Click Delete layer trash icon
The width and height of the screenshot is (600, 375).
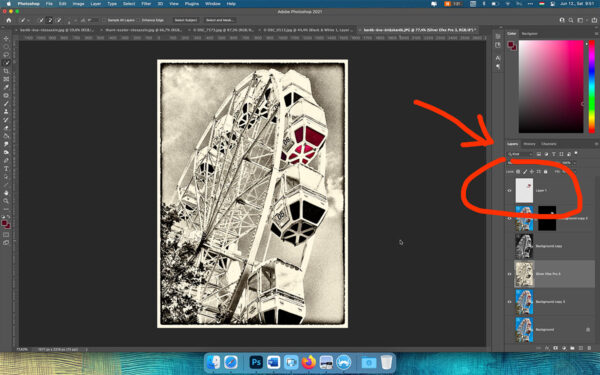click(x=589, y=348)
